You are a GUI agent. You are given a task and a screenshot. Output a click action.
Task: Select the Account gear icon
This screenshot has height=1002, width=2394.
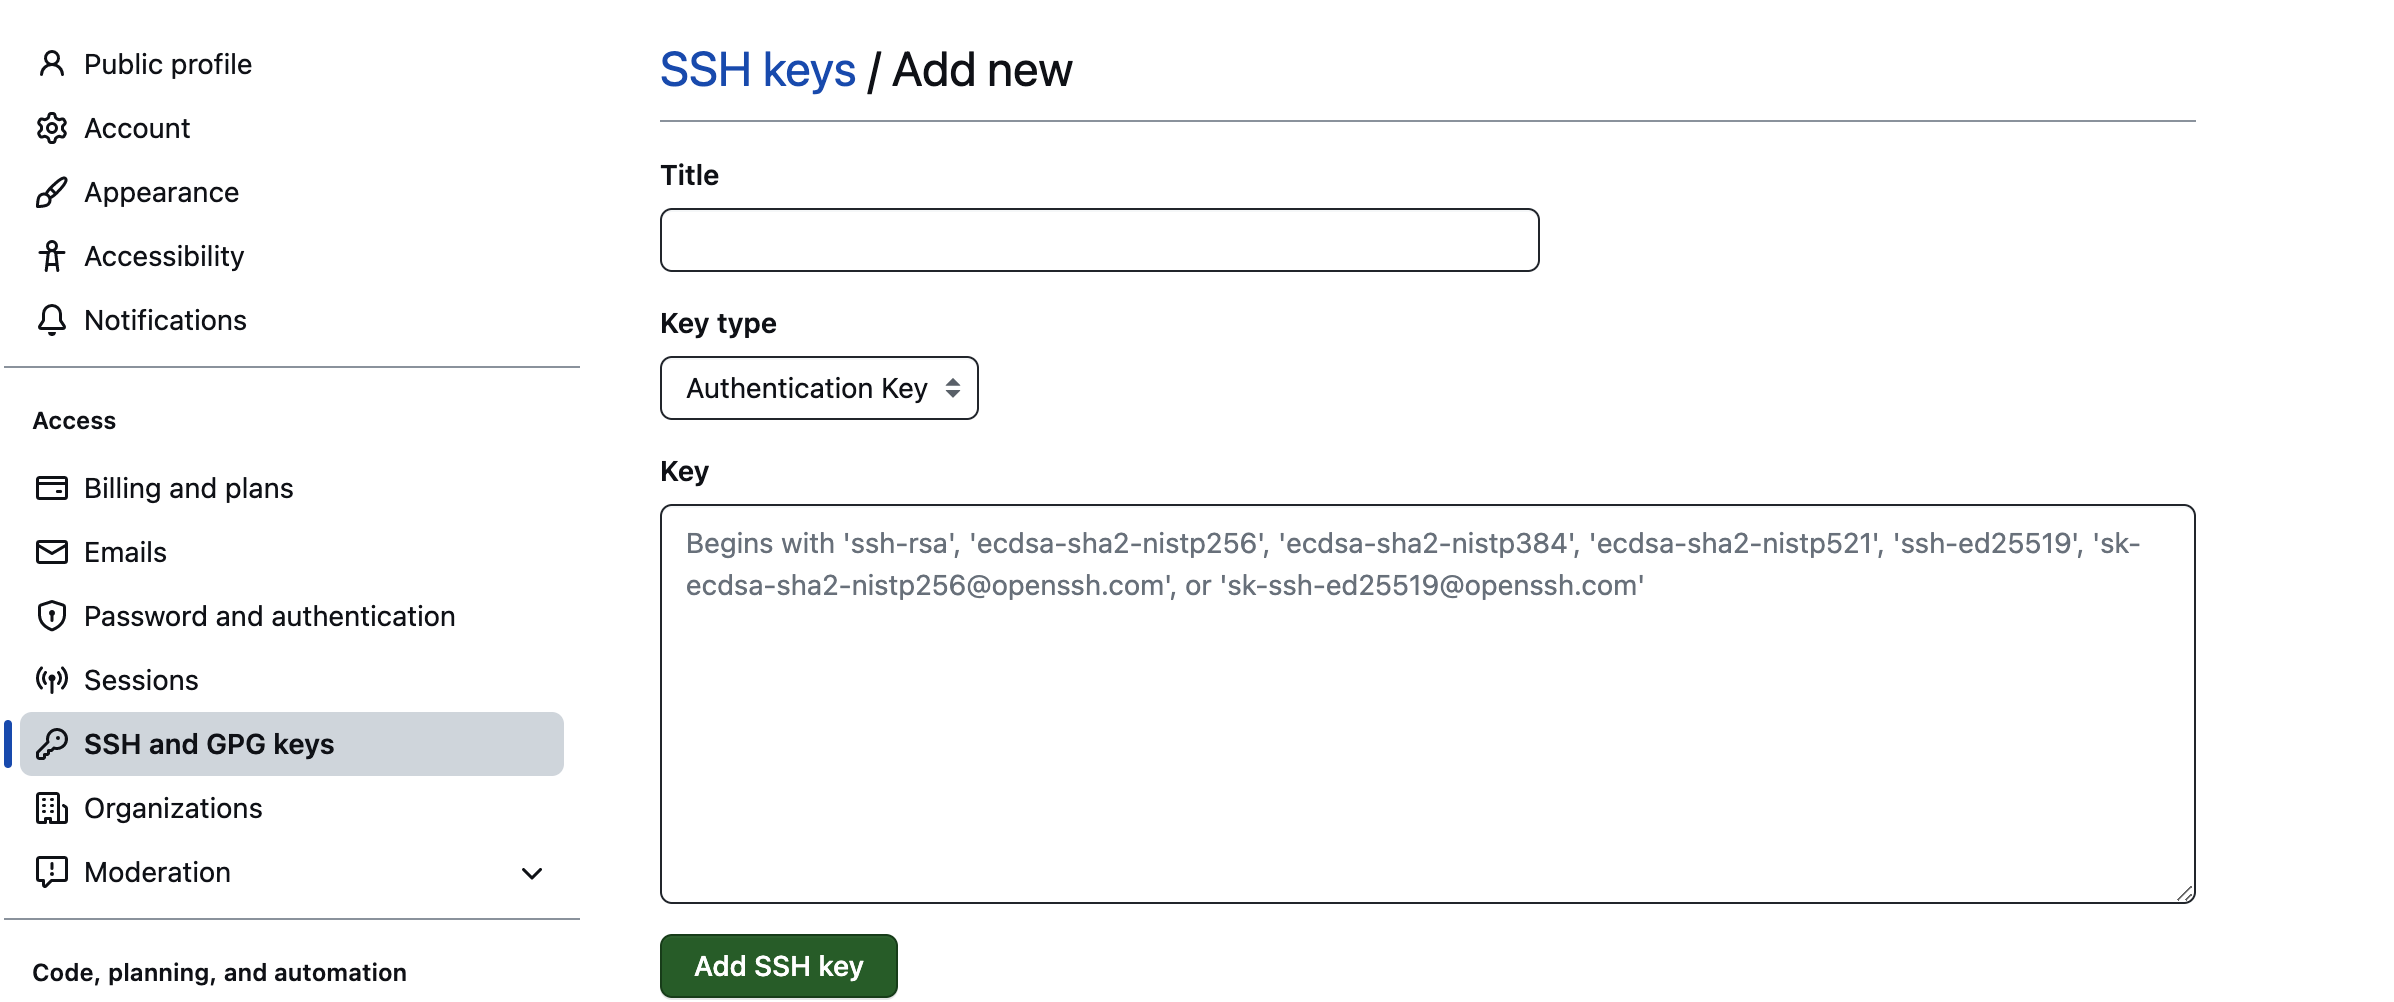pos(52,128)
